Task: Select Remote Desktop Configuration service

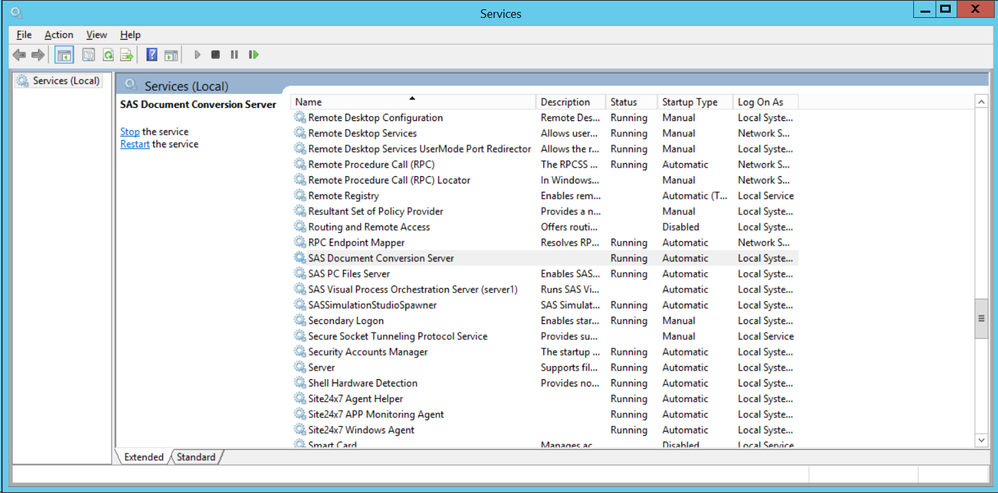Action: point(376,118)
